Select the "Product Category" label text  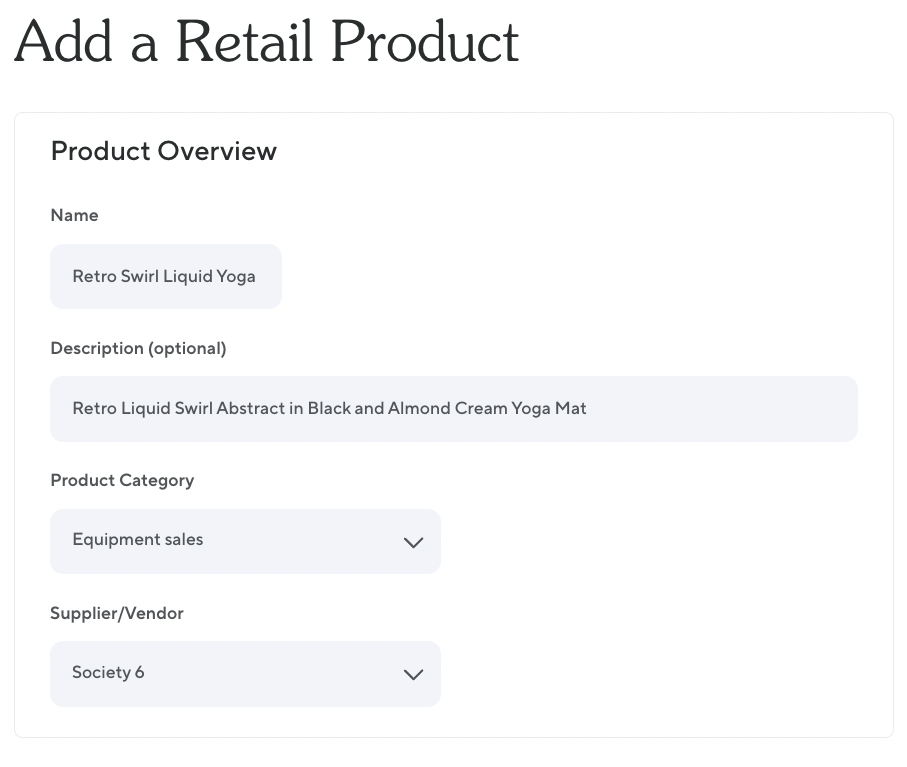coord(122,480)
